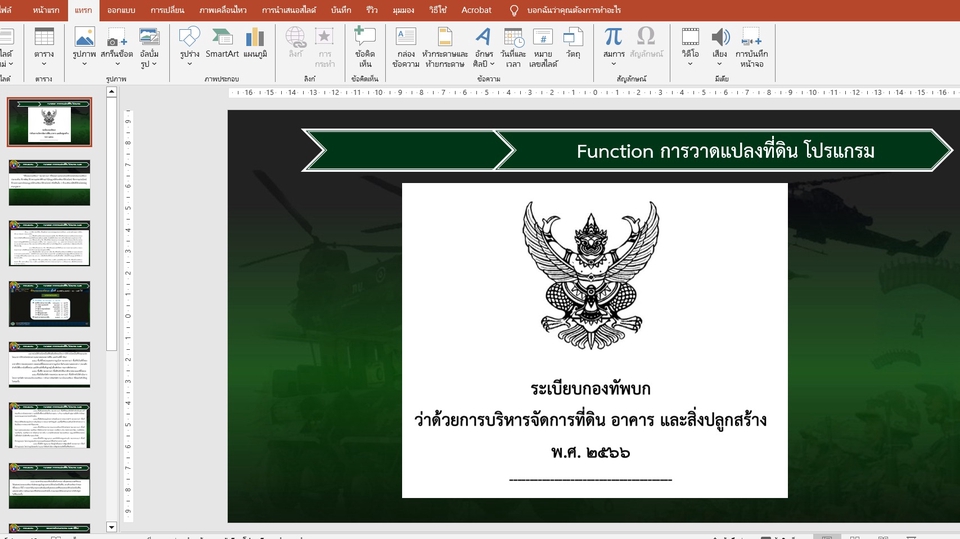
Task: Select the fourth slide thumbnail
Action: tap(50, 304)
